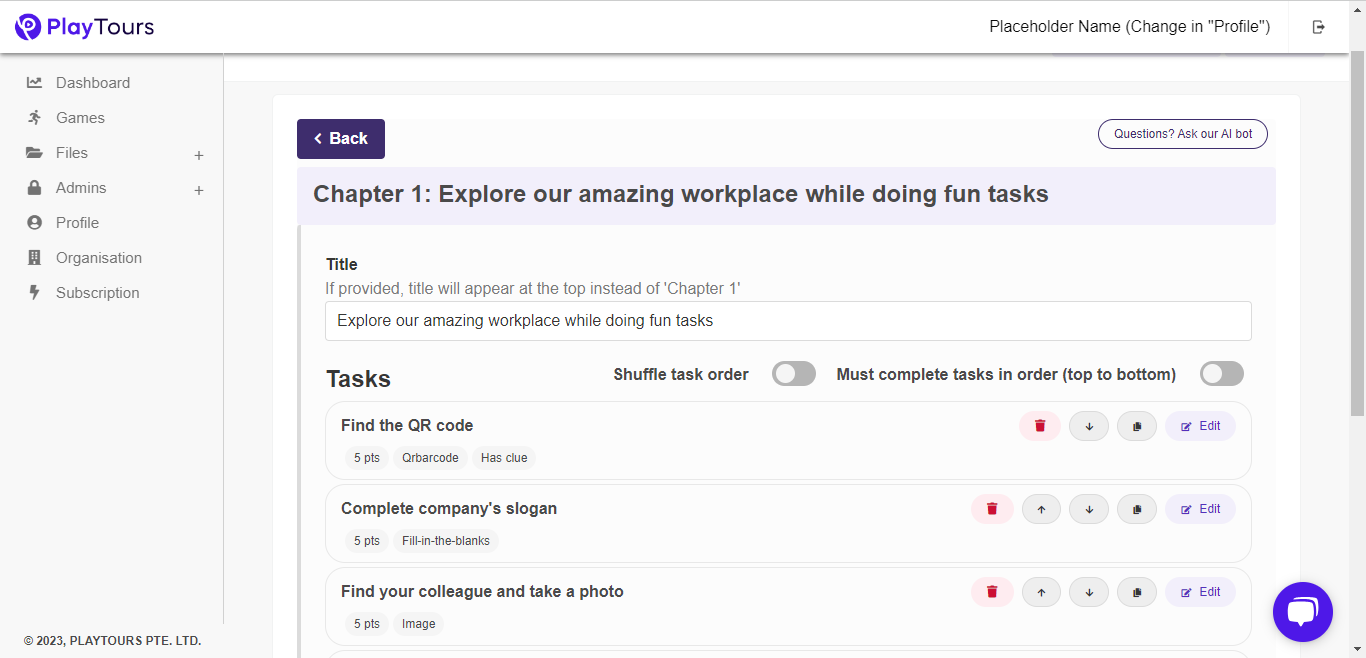Click the chapter Title input field
This screenshot has height=658, width=1366.
788,321
